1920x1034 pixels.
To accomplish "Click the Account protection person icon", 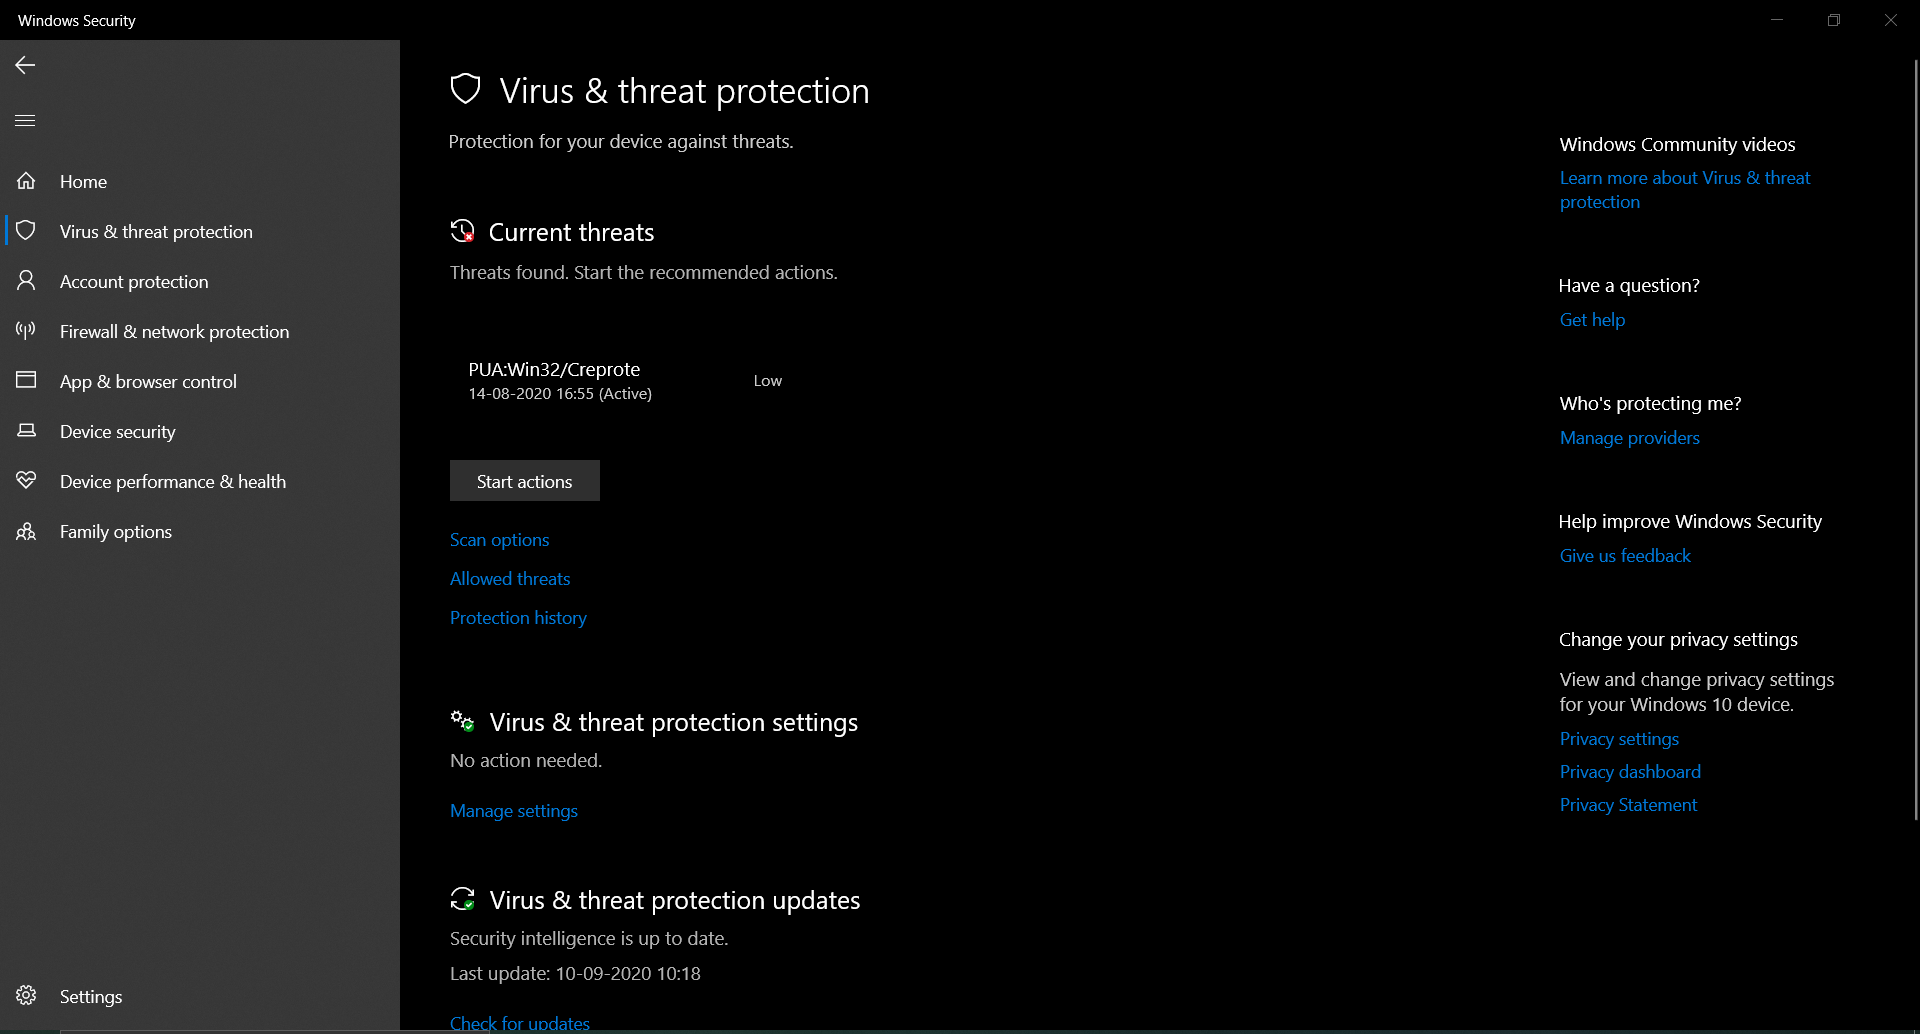I will [26, 281].
